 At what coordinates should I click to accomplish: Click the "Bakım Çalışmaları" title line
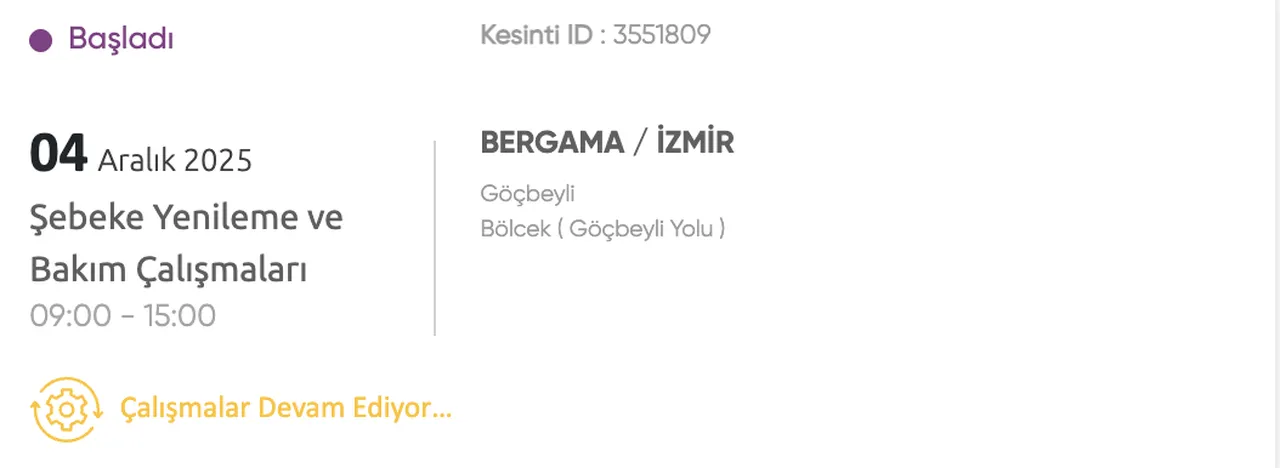pyautogui.click(x=168, y=269)
